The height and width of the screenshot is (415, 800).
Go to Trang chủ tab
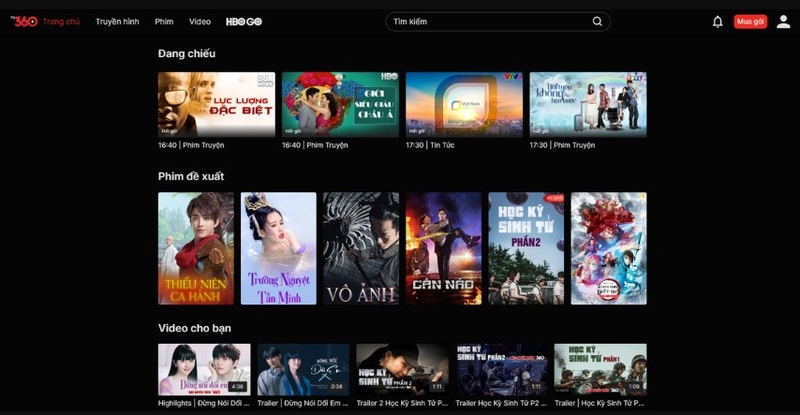61,21
